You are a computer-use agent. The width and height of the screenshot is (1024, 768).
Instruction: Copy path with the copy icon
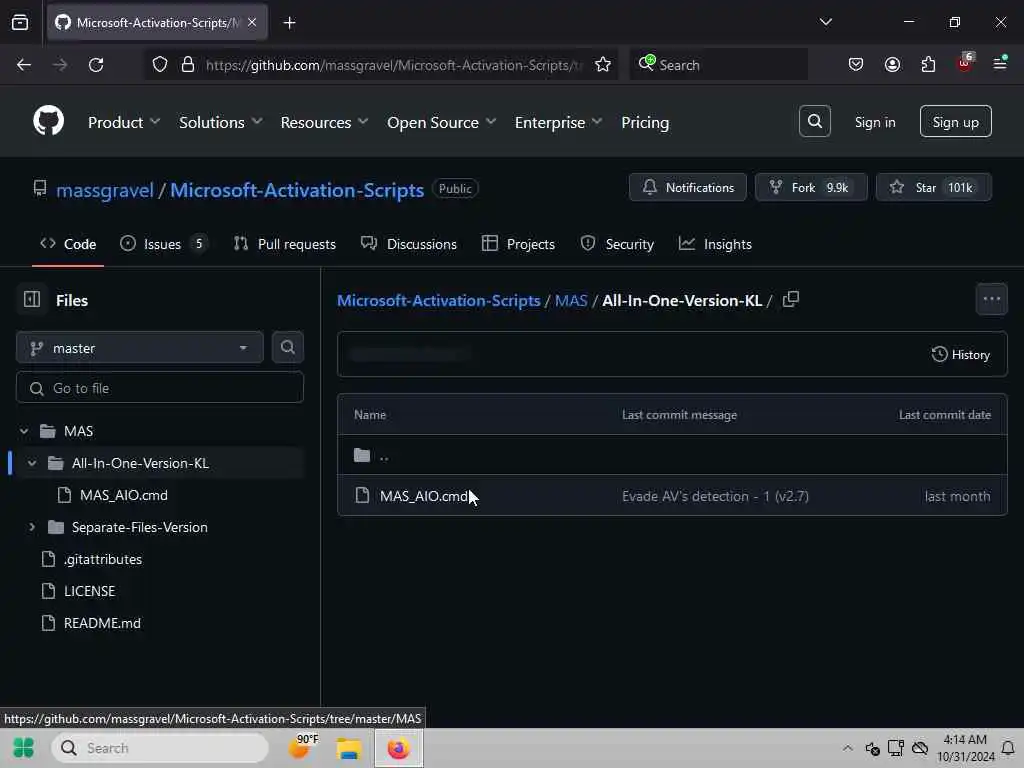point(790,300)
